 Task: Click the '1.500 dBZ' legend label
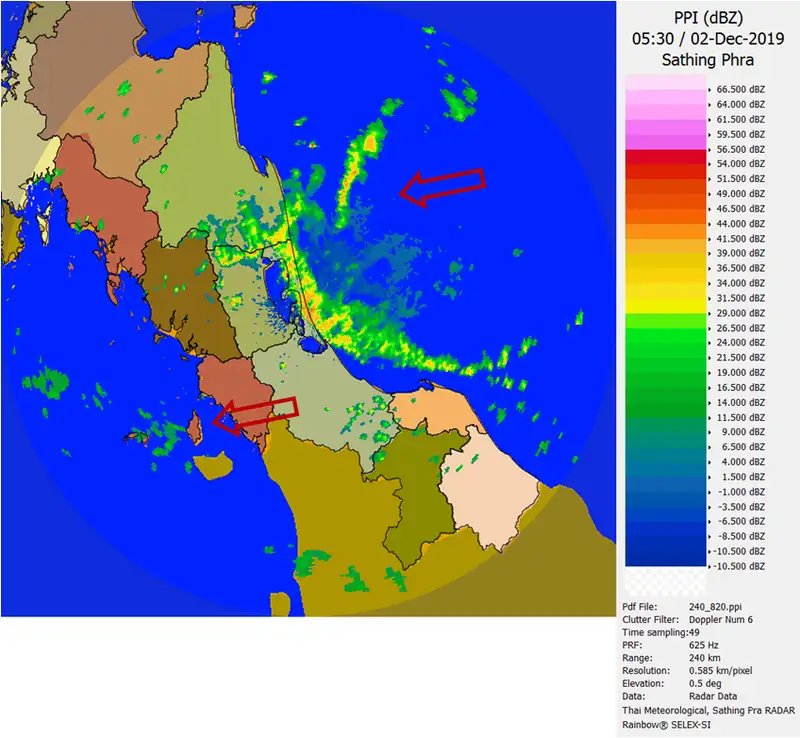tap(743, 477)
